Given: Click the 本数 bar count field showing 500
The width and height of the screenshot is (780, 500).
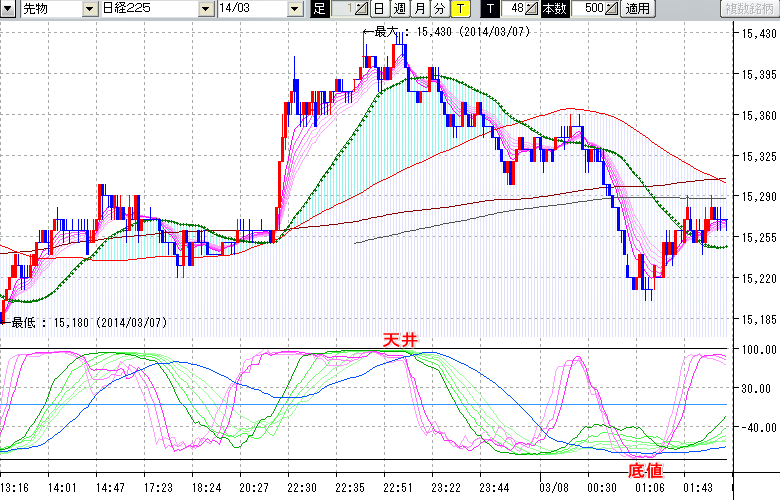Looking at the screenshot, I should 589,9.
